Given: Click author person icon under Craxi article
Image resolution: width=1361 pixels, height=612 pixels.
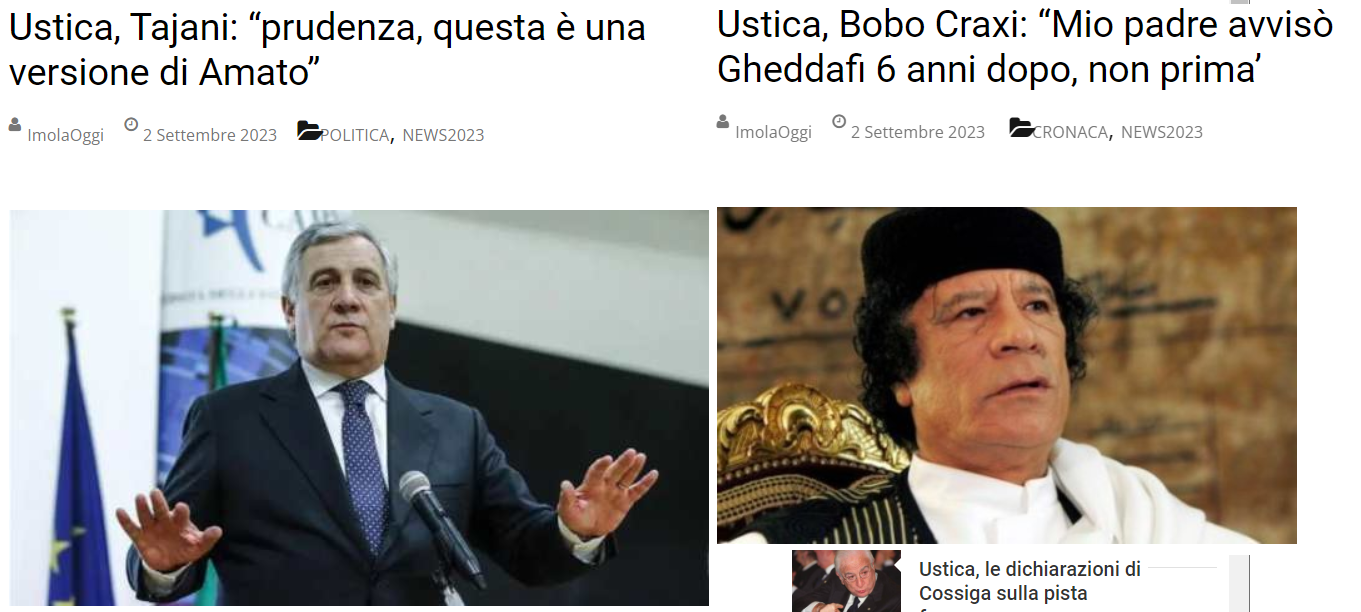Looking at the screenshot, I should point(723,122).
